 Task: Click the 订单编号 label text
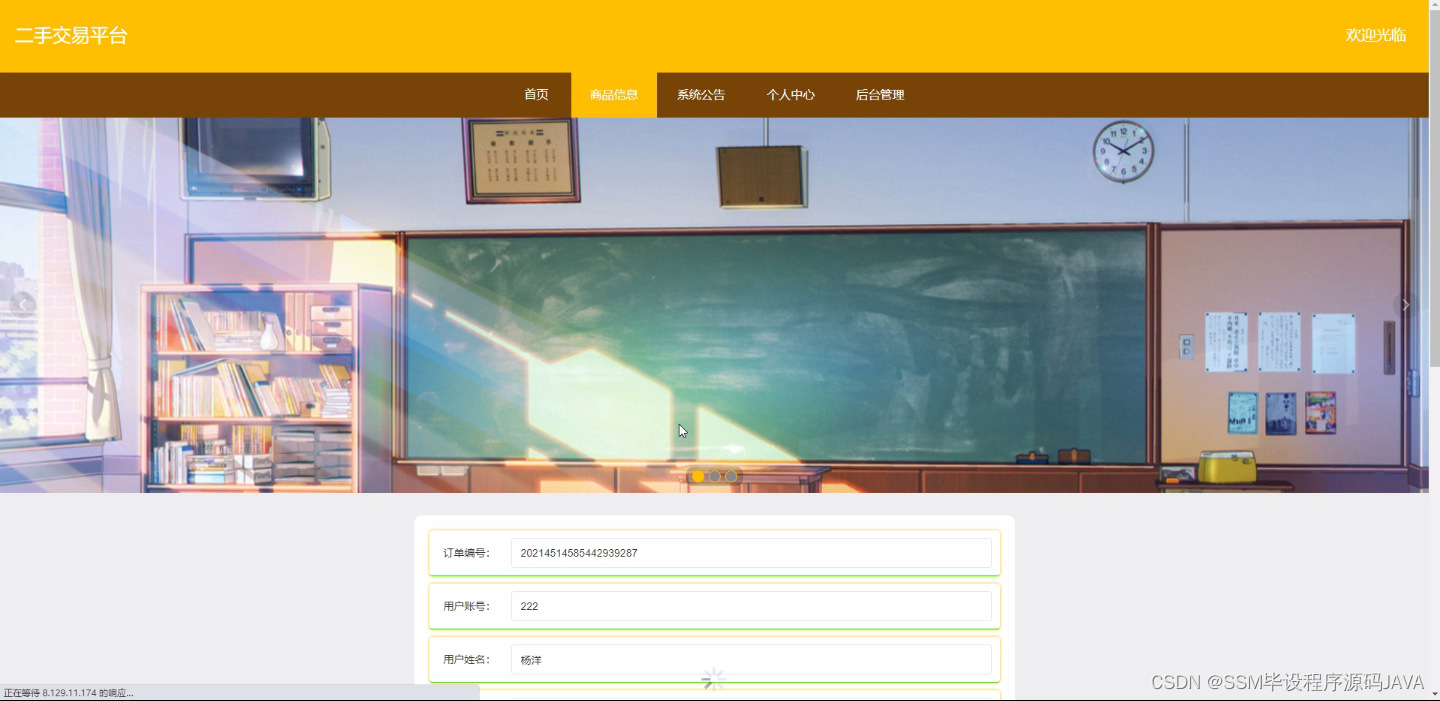pos(467,553)
